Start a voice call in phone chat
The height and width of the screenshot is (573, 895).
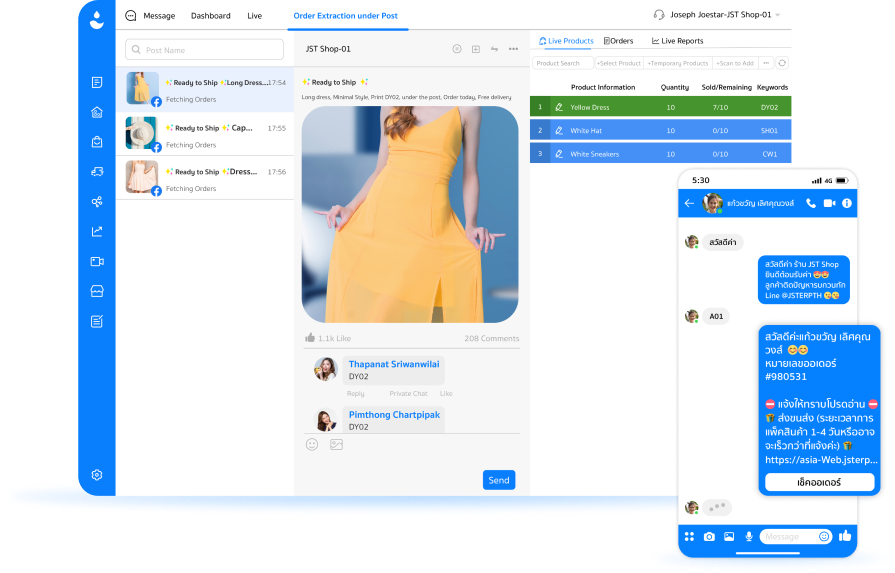tap(811, 203)
